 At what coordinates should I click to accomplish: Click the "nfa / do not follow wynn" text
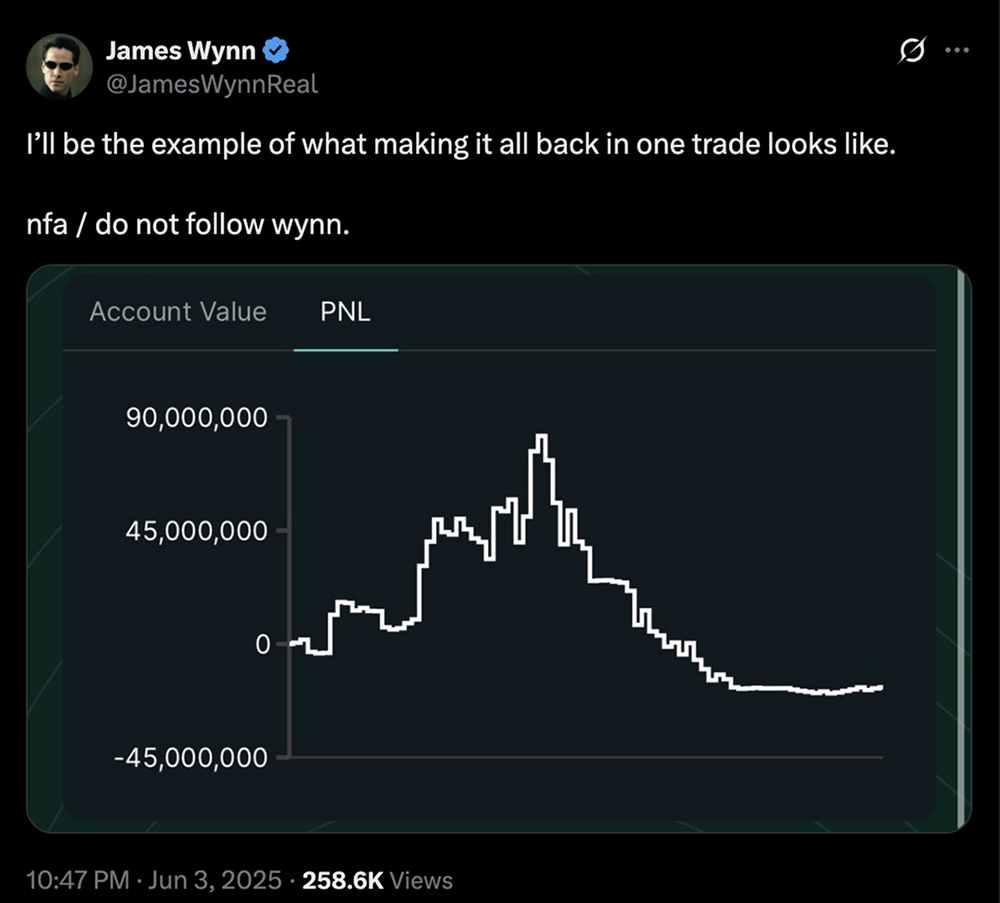[x=188, y=225]
